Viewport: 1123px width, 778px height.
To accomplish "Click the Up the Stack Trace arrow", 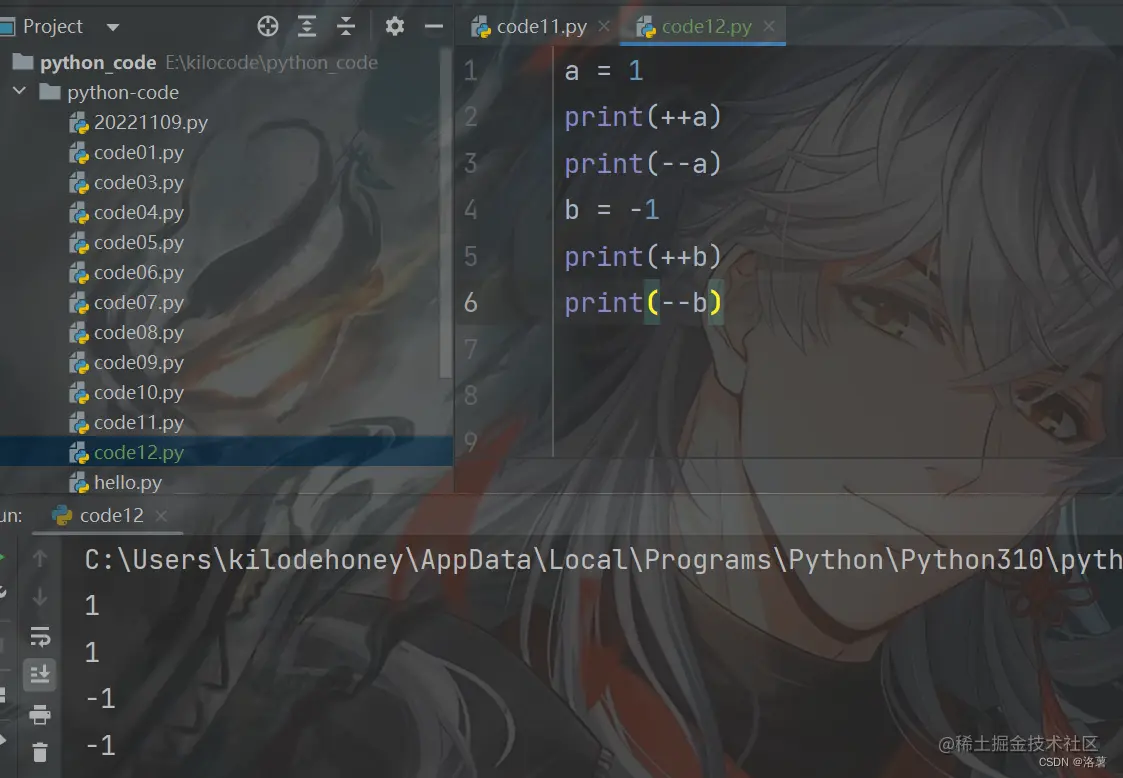I will click(40, 559).
